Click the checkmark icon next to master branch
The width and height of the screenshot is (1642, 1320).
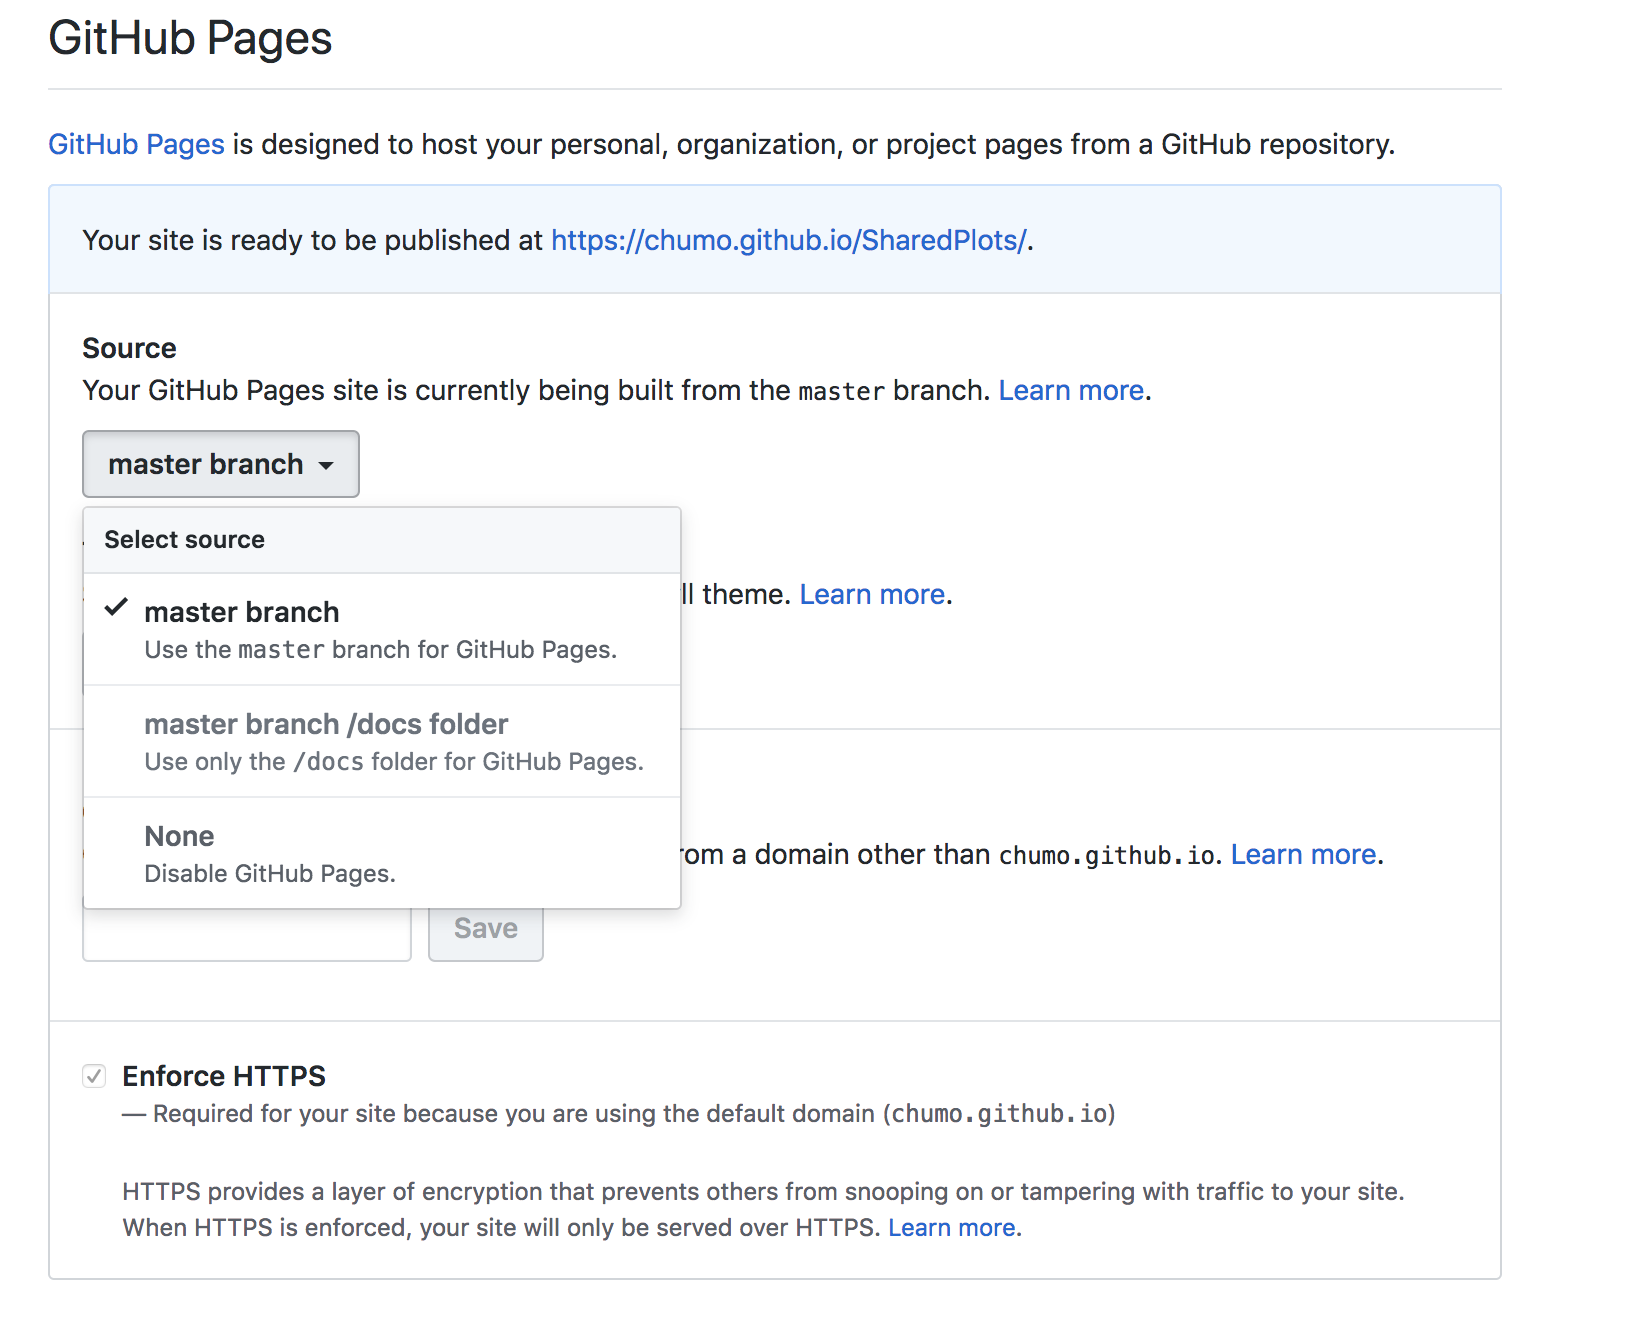(117, 607)
